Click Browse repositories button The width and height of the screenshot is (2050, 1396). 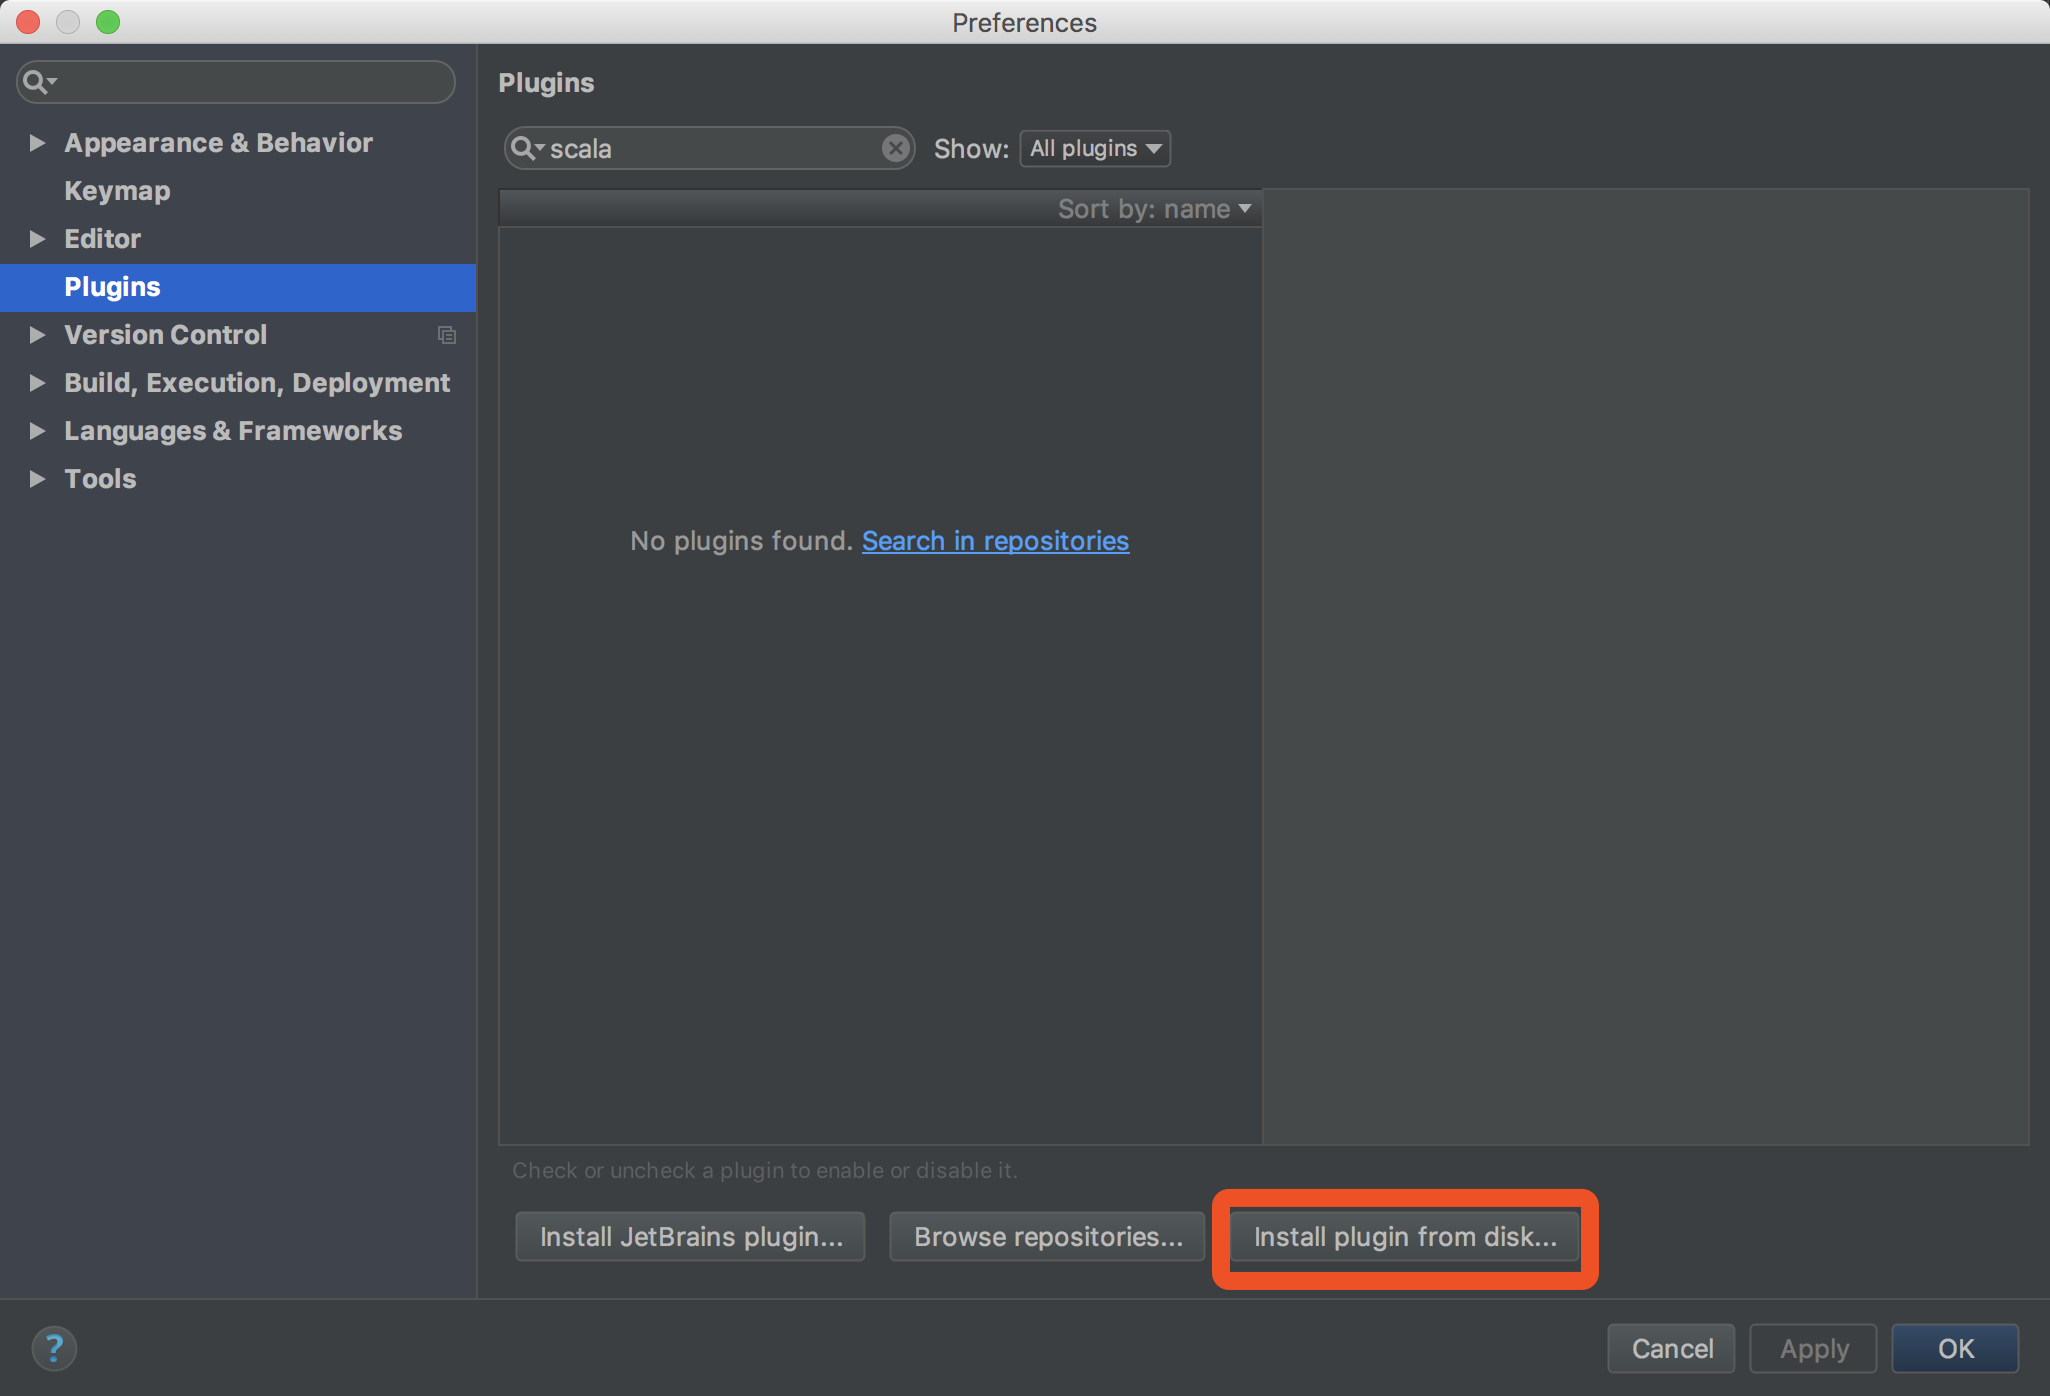1048,1237
